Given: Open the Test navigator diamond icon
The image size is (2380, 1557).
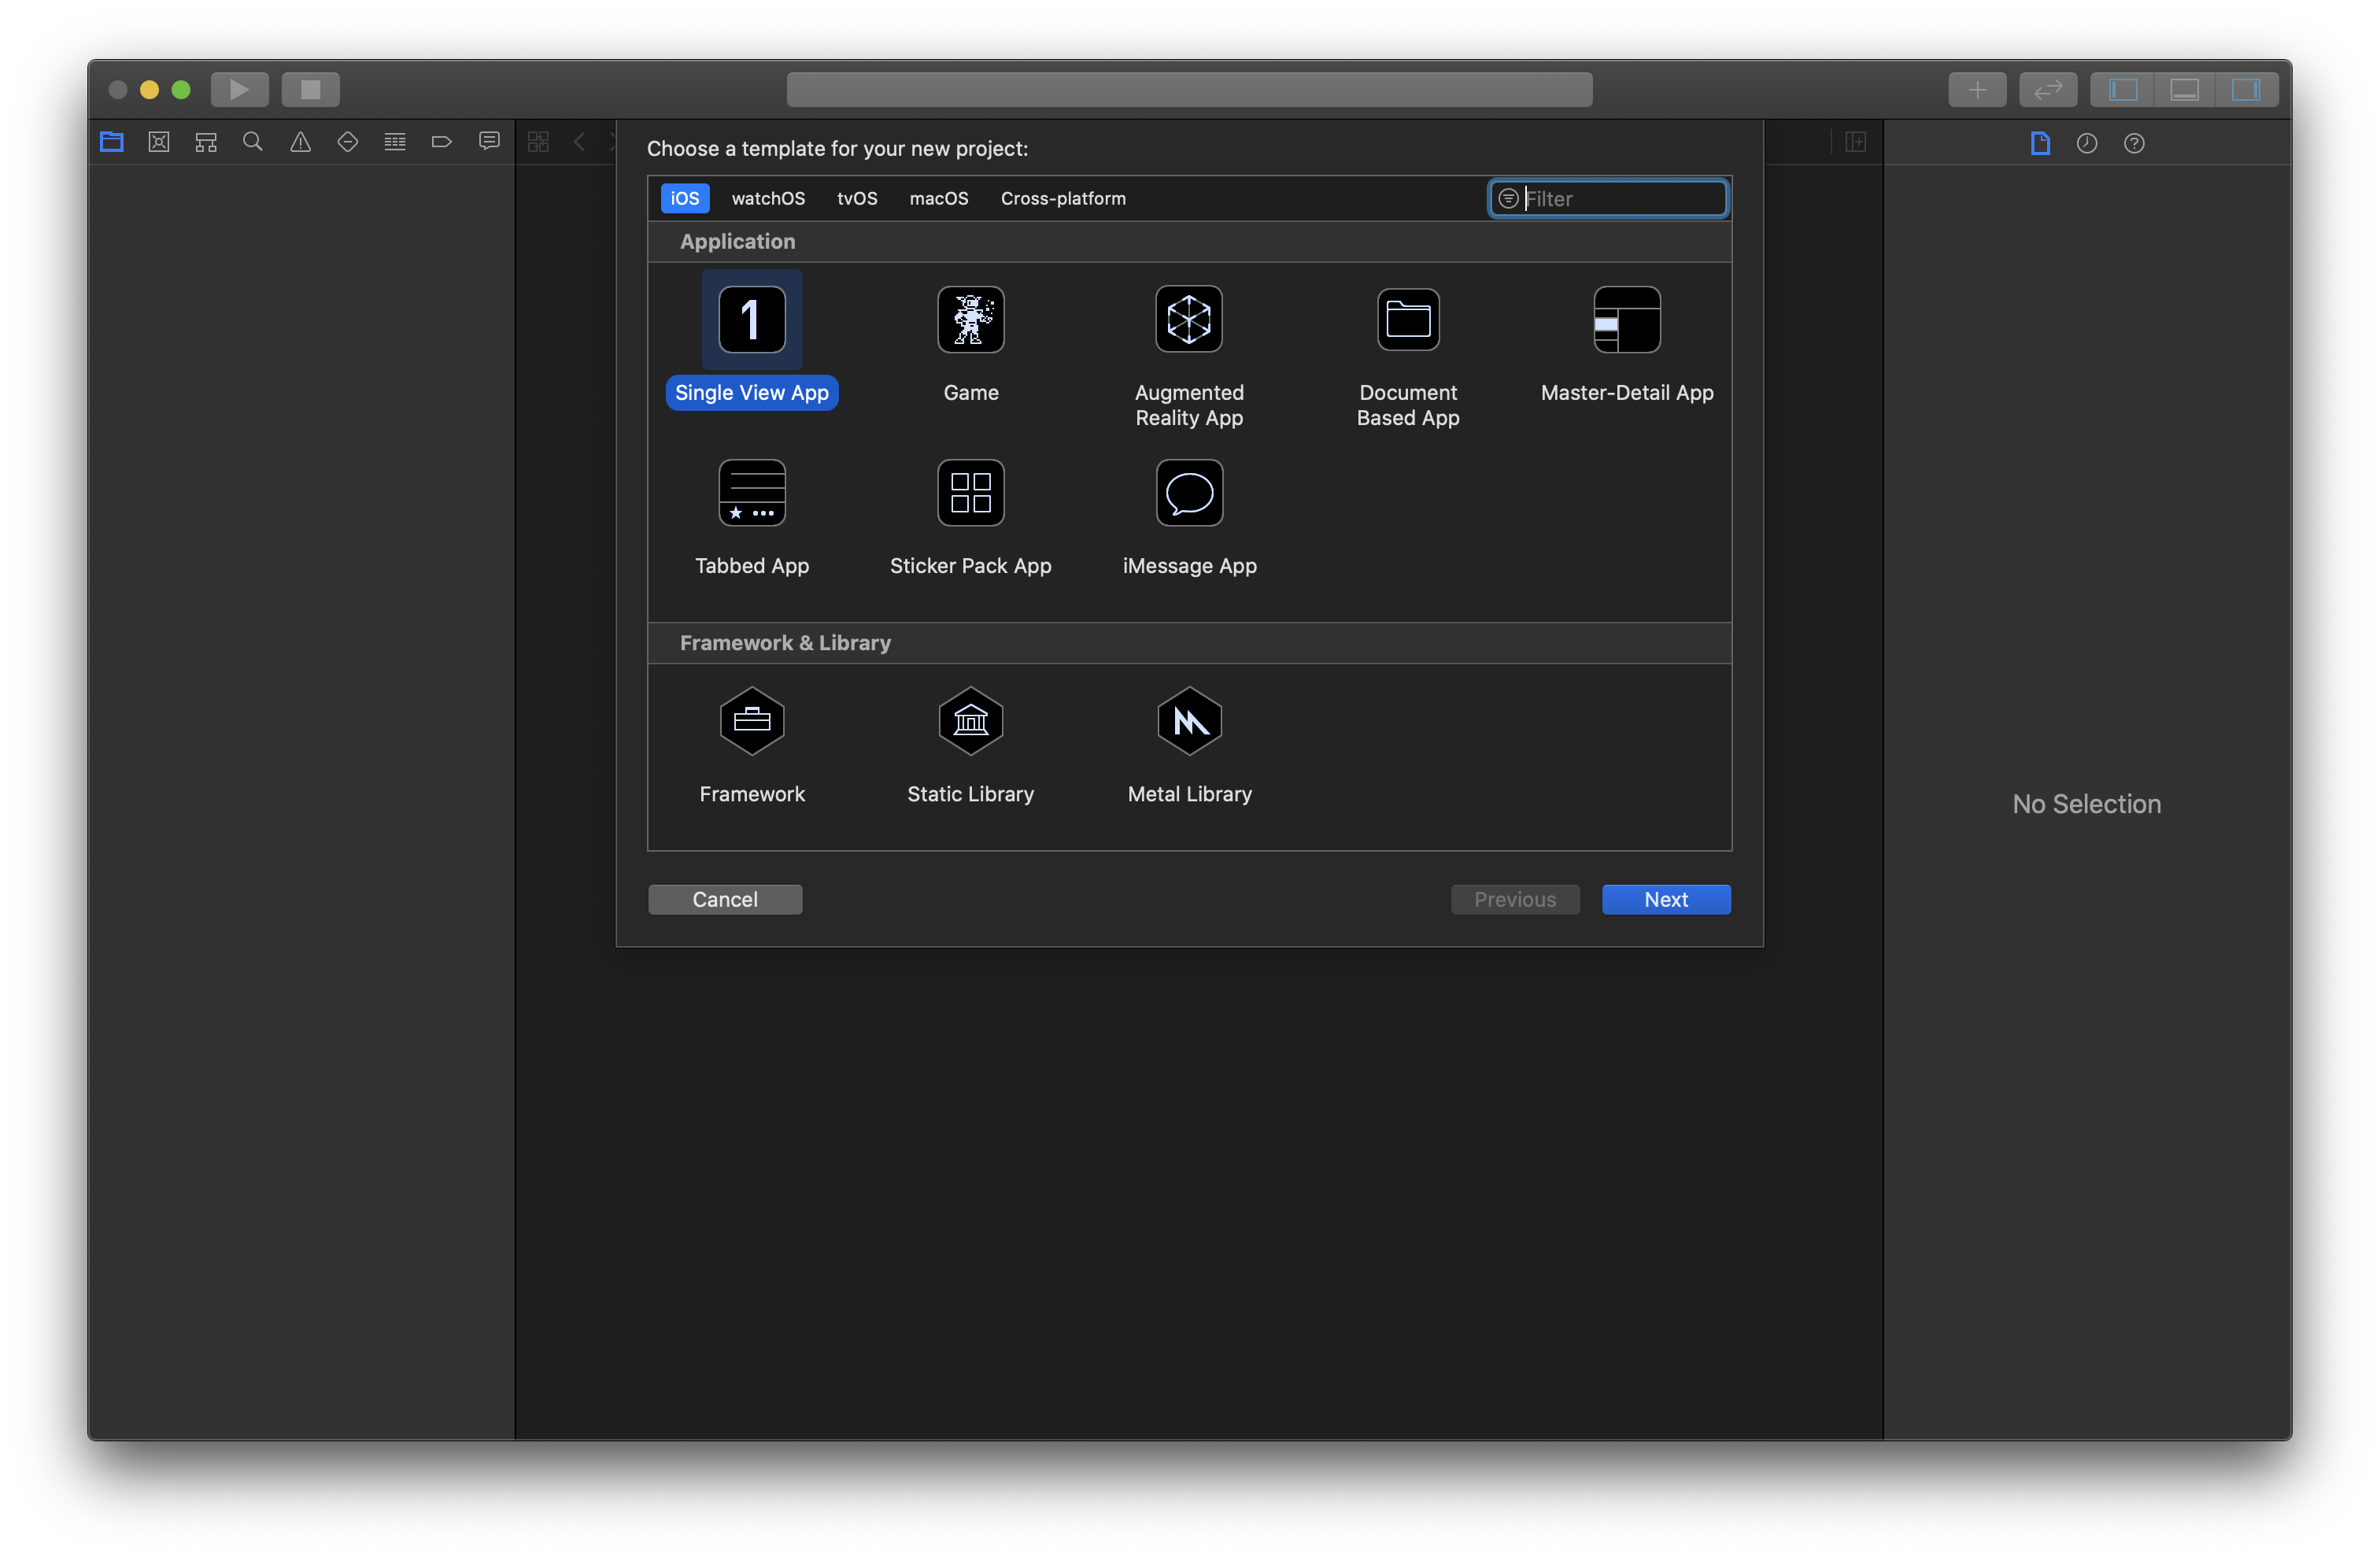Looking at the screenshot, I should coord(347,142).
